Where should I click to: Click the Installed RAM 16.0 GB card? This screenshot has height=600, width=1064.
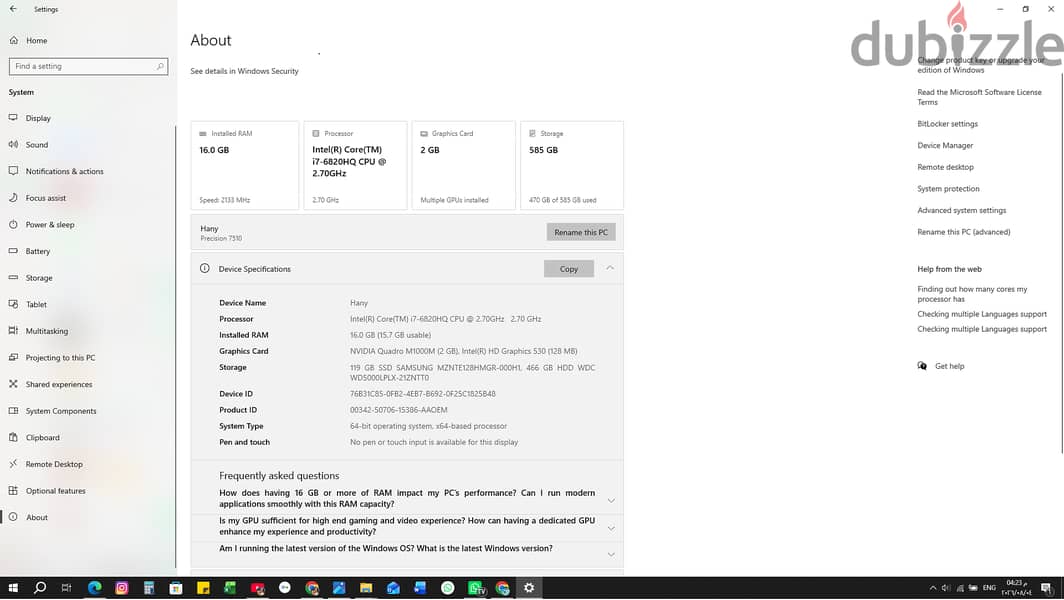[x=245, y=166]
